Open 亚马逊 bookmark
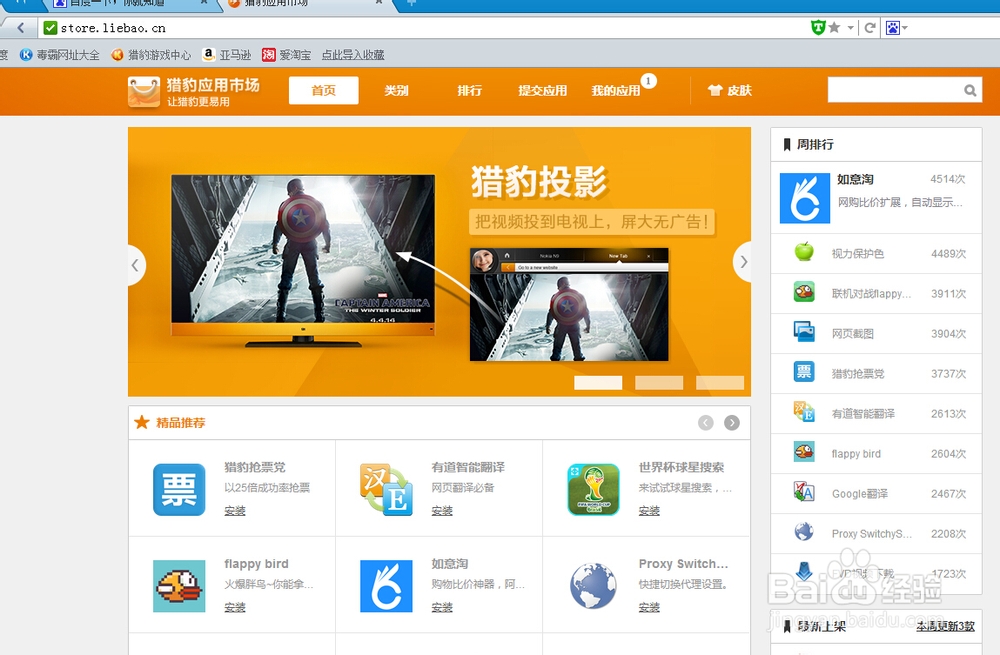Viewport: 1000px width, 655px height. click(226, 55)
